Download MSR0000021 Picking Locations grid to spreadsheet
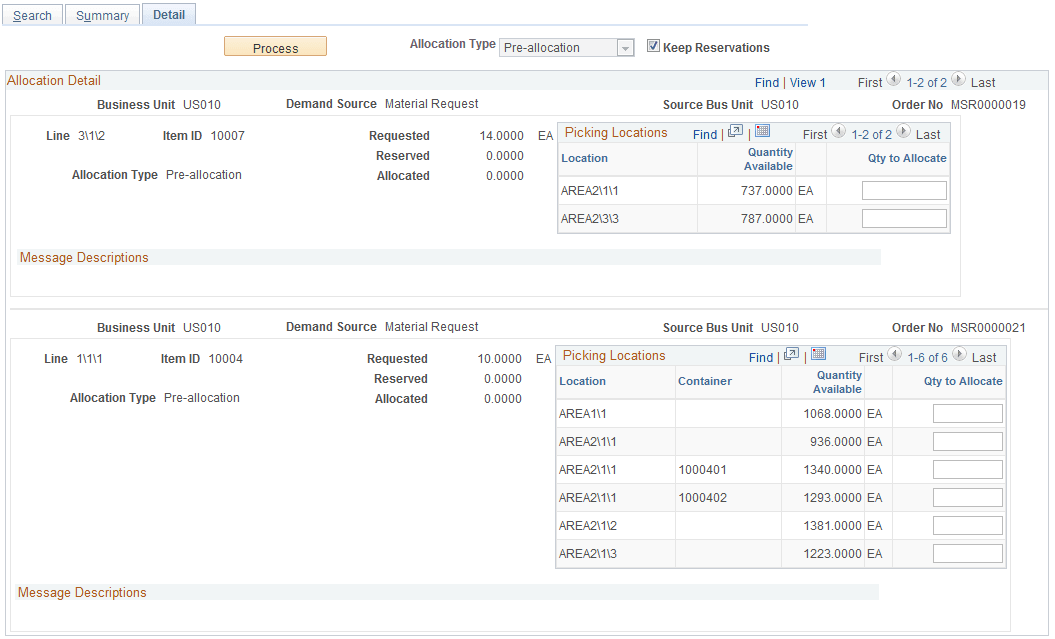The height and width of the screenshot is (639, 1055). tap(817, 356)
